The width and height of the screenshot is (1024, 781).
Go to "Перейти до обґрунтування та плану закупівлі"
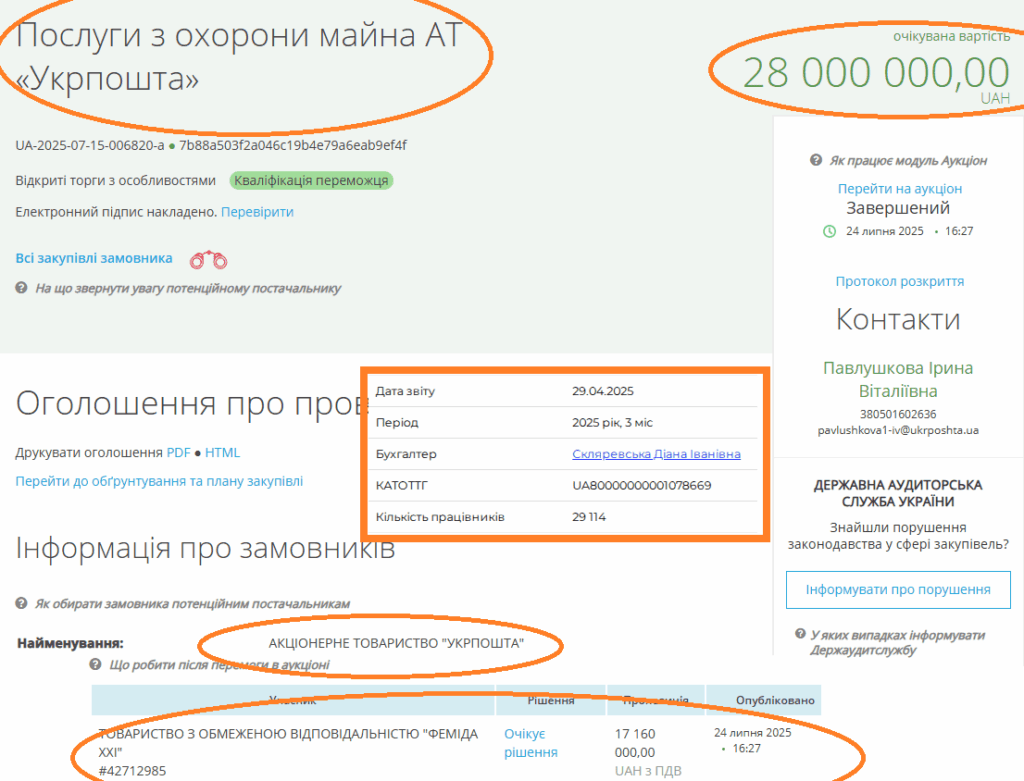[158, 481]
